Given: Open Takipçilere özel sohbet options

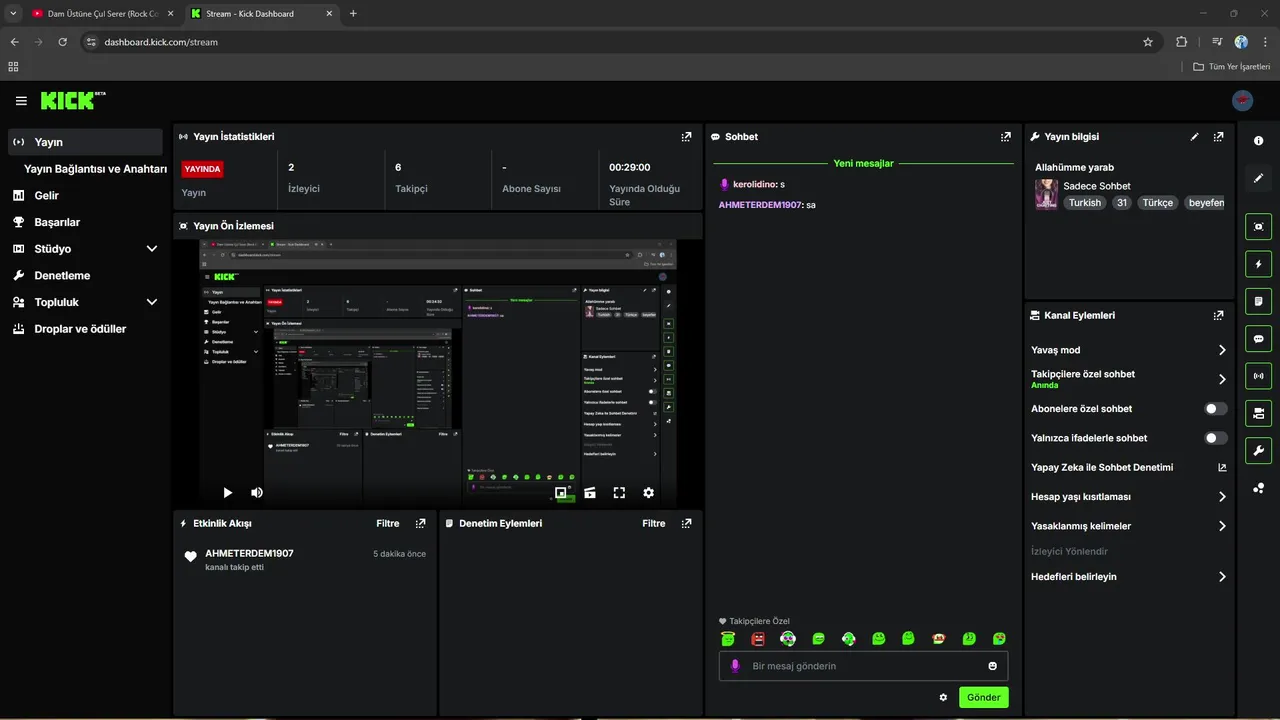Looking at the screenshot, I should pyautogui.click(x=1128, y=379).
